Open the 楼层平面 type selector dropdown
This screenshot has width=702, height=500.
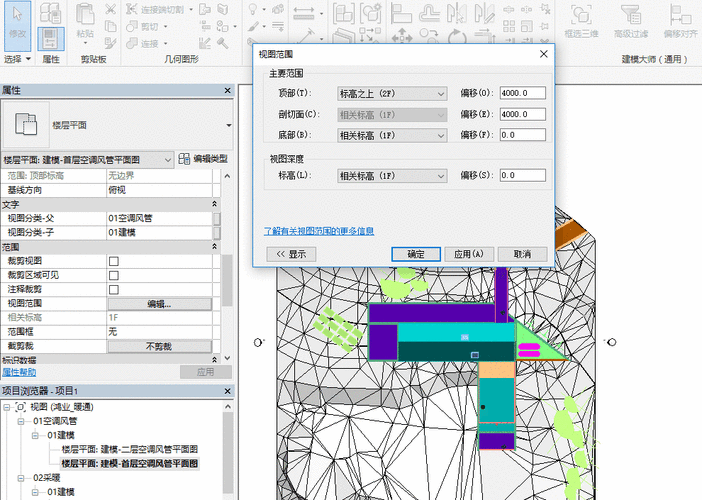point(229,125)
